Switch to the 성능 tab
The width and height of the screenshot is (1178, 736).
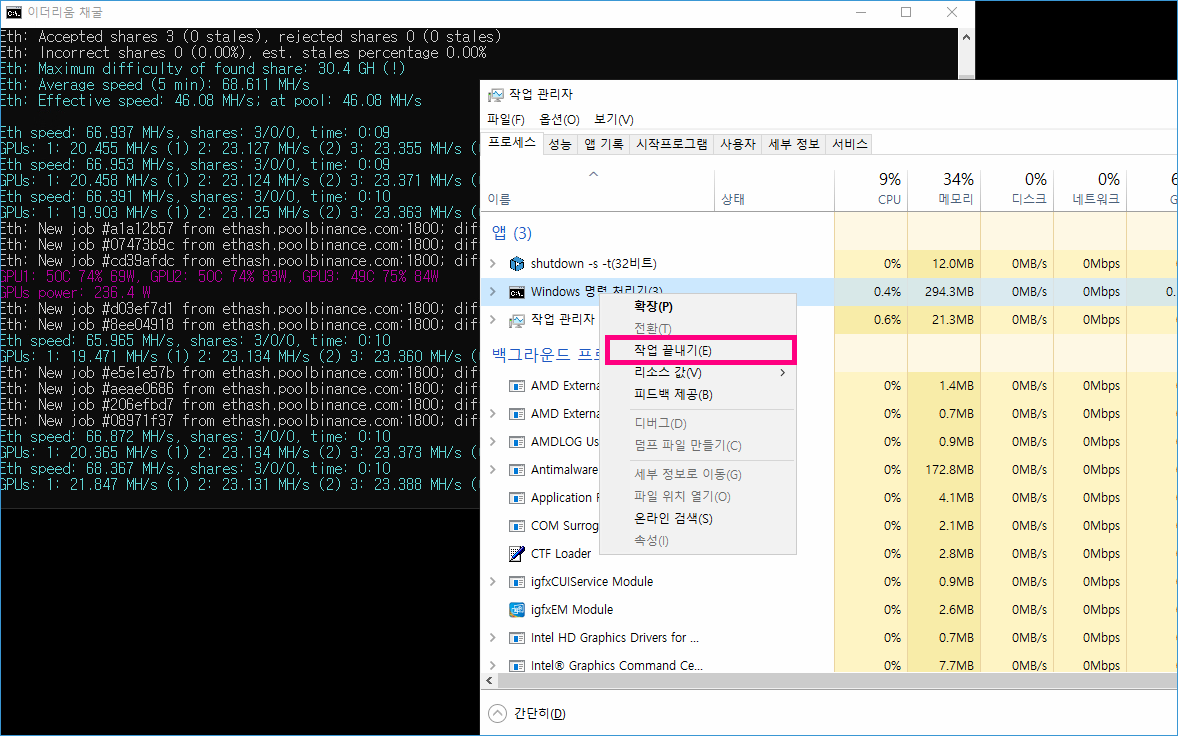[x=560, y=144]
